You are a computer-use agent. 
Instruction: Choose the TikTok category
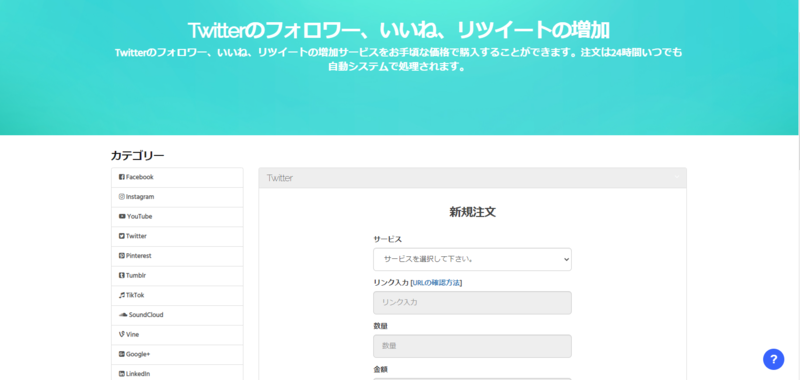pyautogui.click(x=177, y=295)
